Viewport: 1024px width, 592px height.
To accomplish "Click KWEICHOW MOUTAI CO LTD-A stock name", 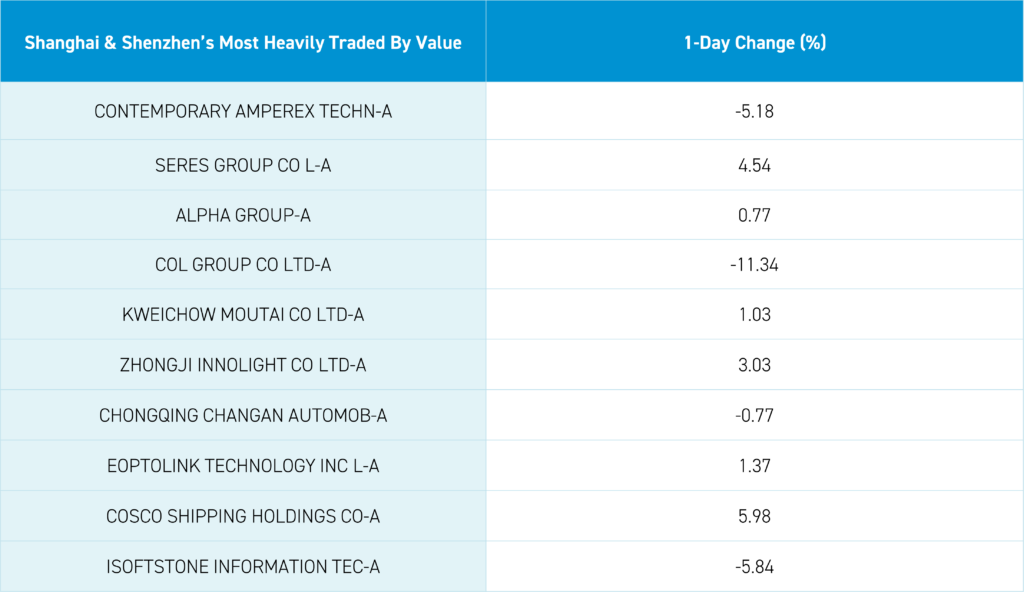I will click(x=243, y=315).
